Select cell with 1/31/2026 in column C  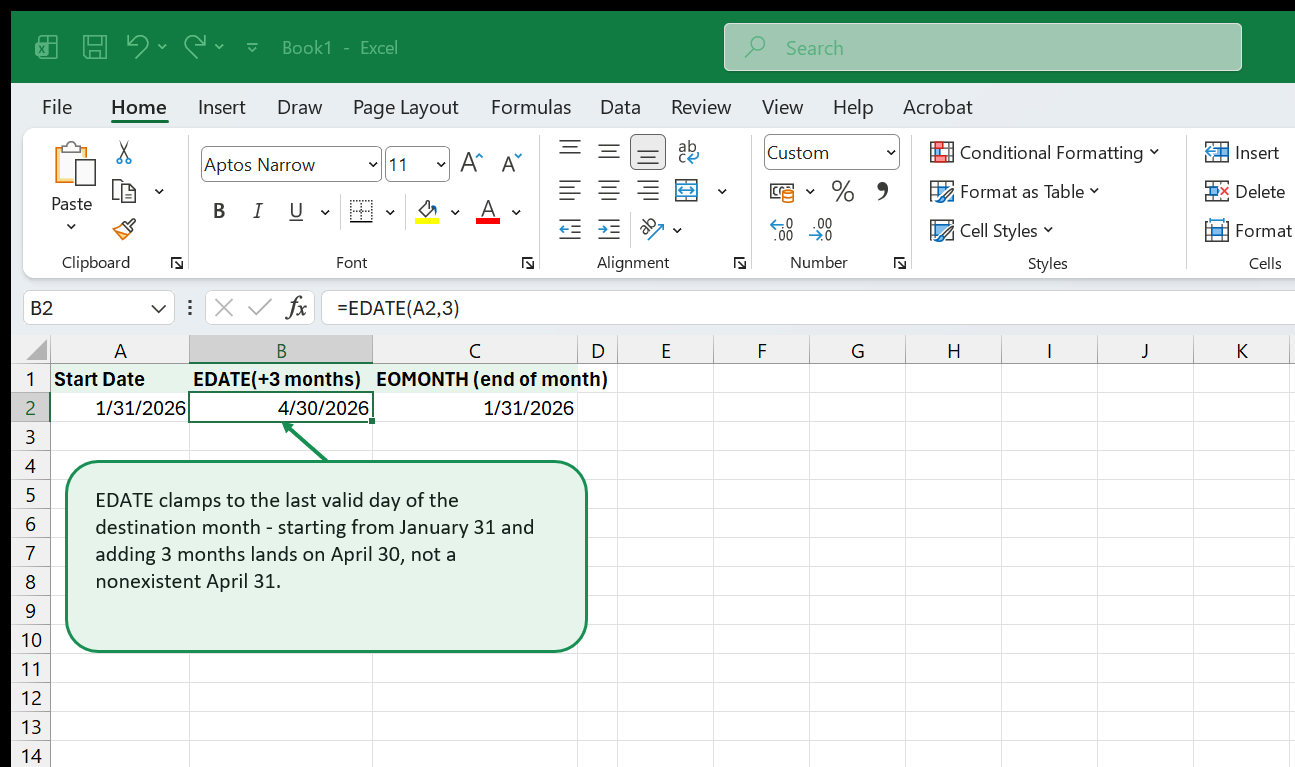[x=475, y=408]
